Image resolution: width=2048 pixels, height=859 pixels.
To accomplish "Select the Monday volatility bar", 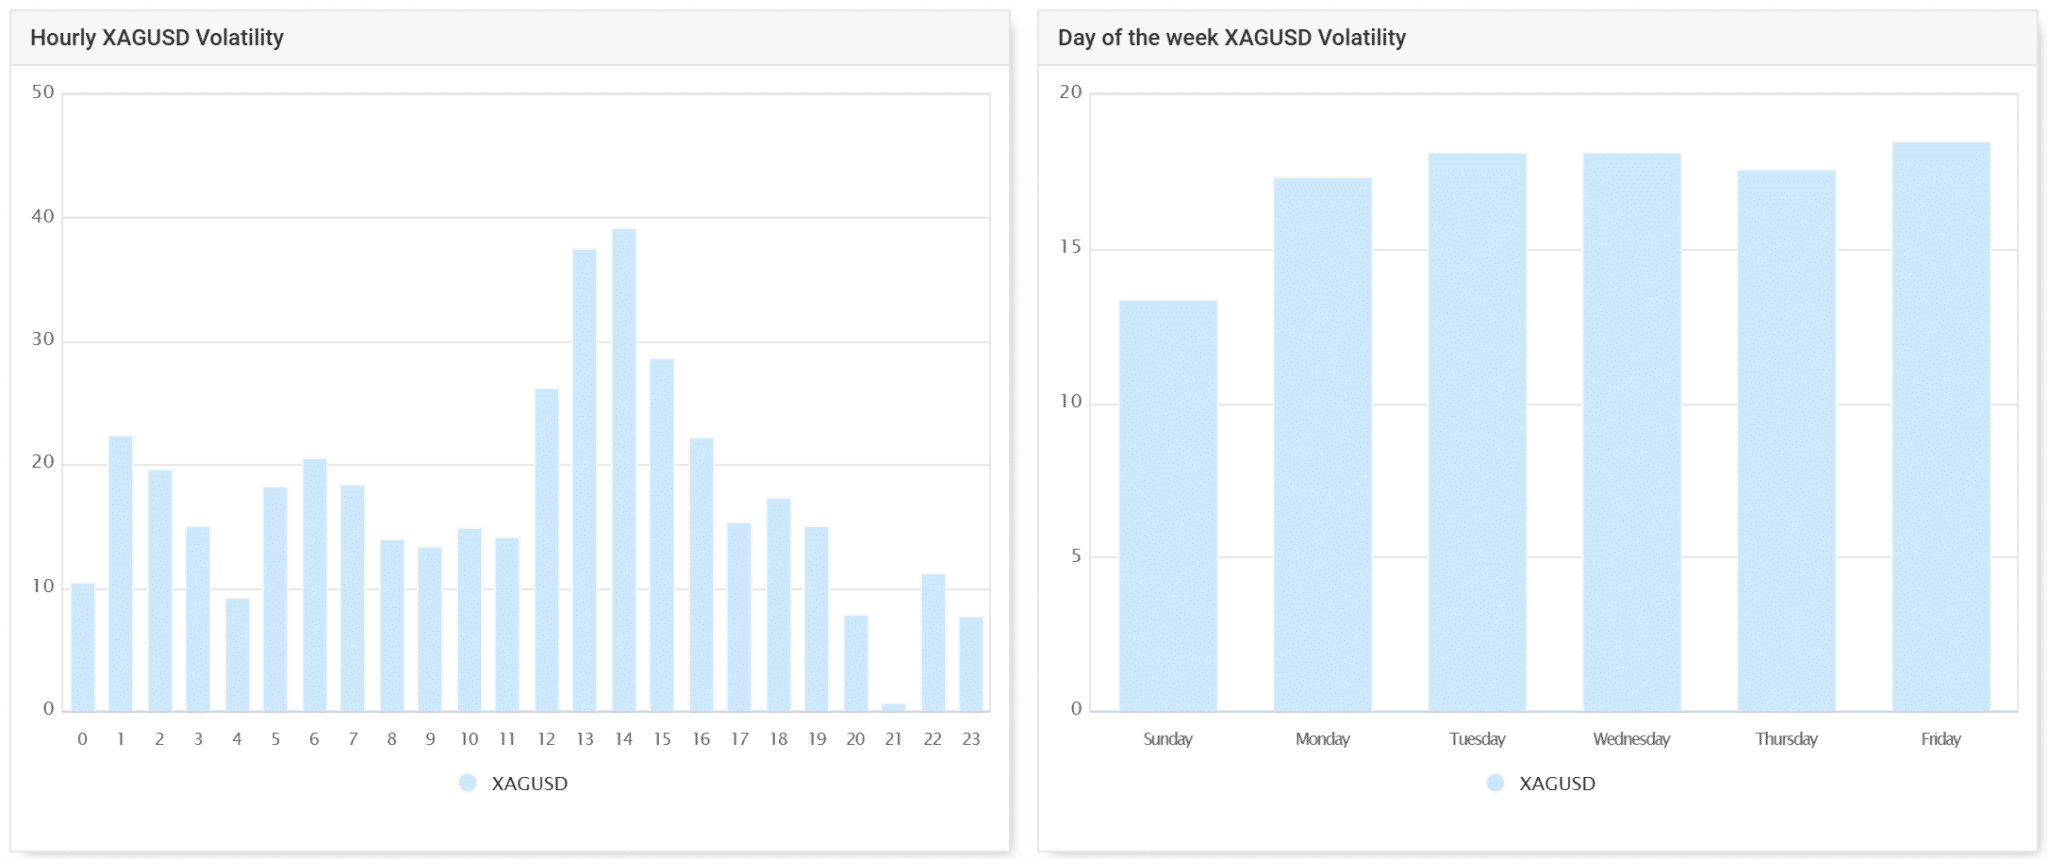I will pos(1322,444).
